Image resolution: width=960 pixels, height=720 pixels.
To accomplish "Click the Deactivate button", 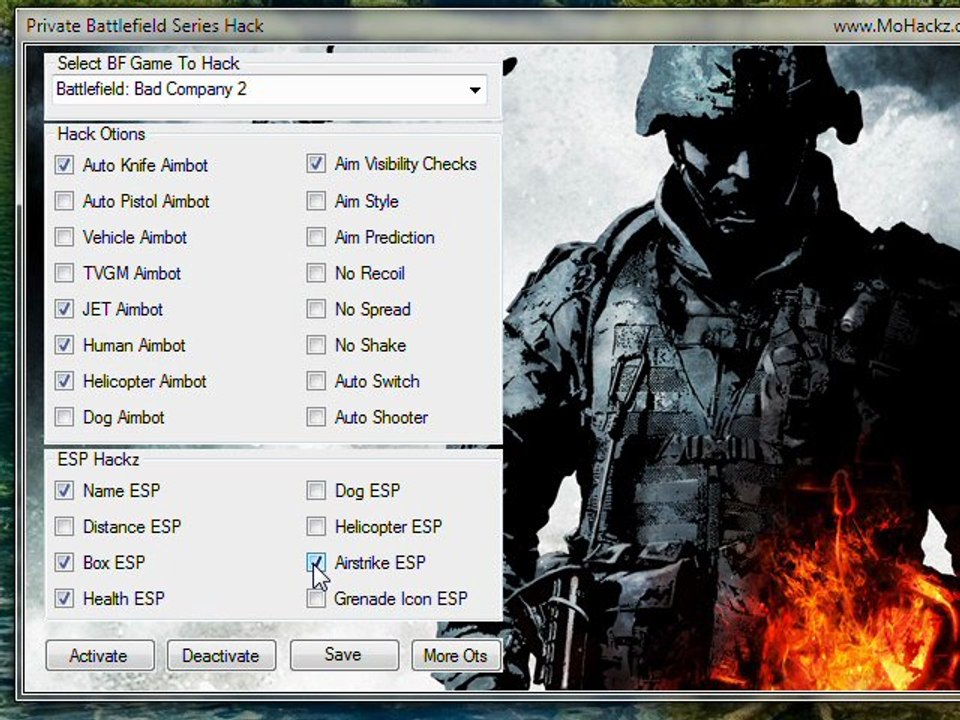I will [x=221, y=656].
